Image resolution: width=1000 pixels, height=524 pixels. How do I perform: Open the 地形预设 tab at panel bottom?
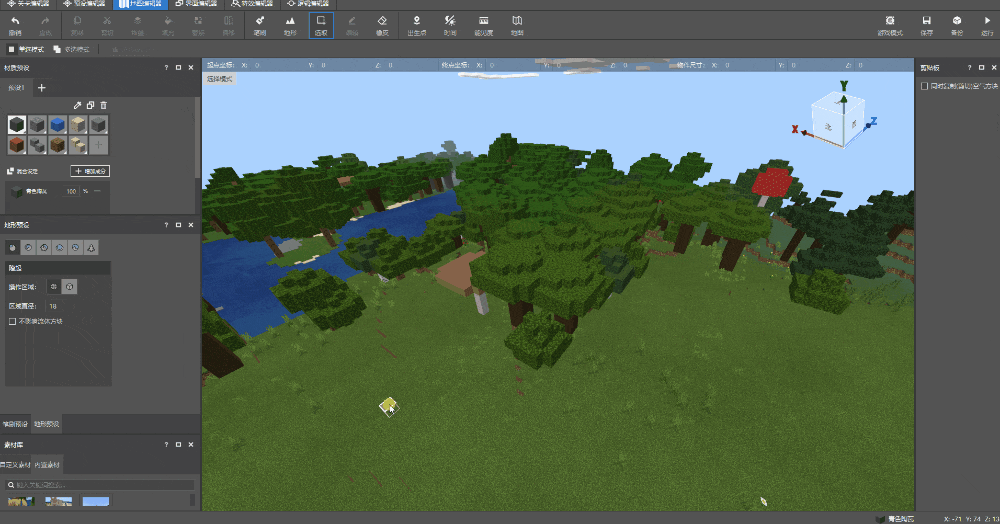(x=47, y=424)
